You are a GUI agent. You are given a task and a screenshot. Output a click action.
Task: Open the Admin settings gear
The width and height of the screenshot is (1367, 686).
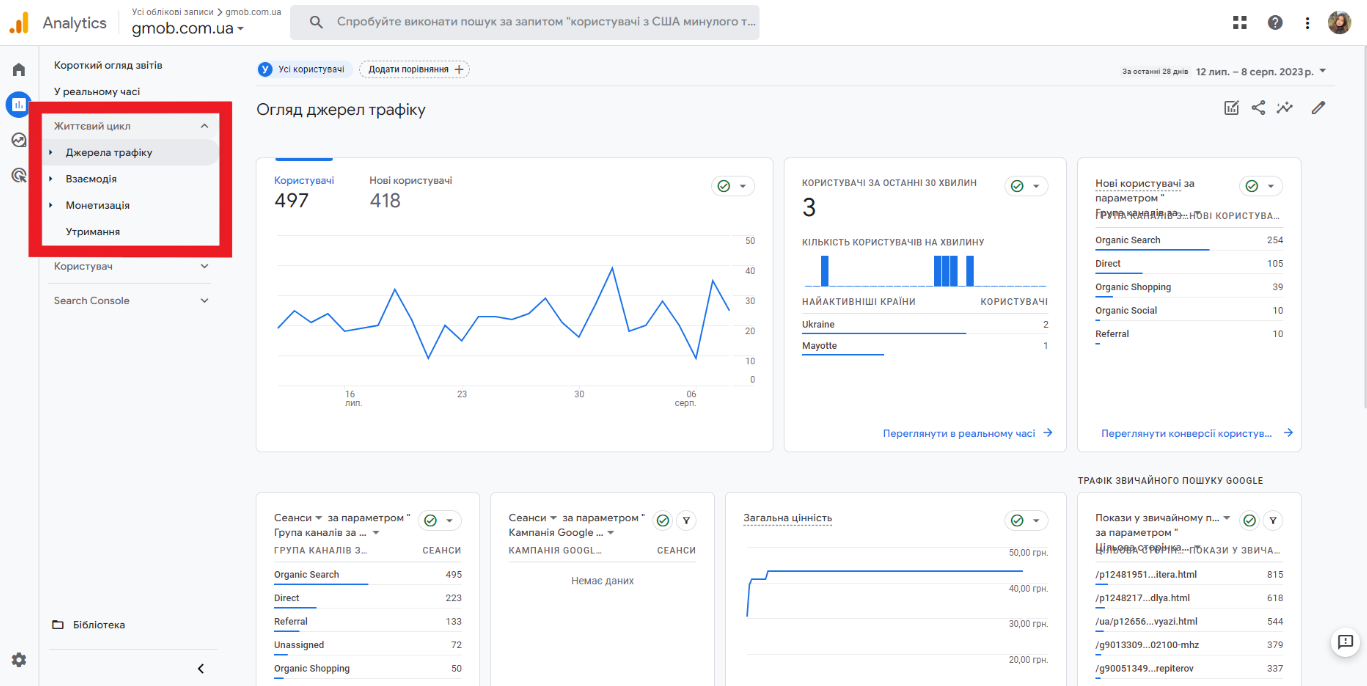tap(17, 660)
